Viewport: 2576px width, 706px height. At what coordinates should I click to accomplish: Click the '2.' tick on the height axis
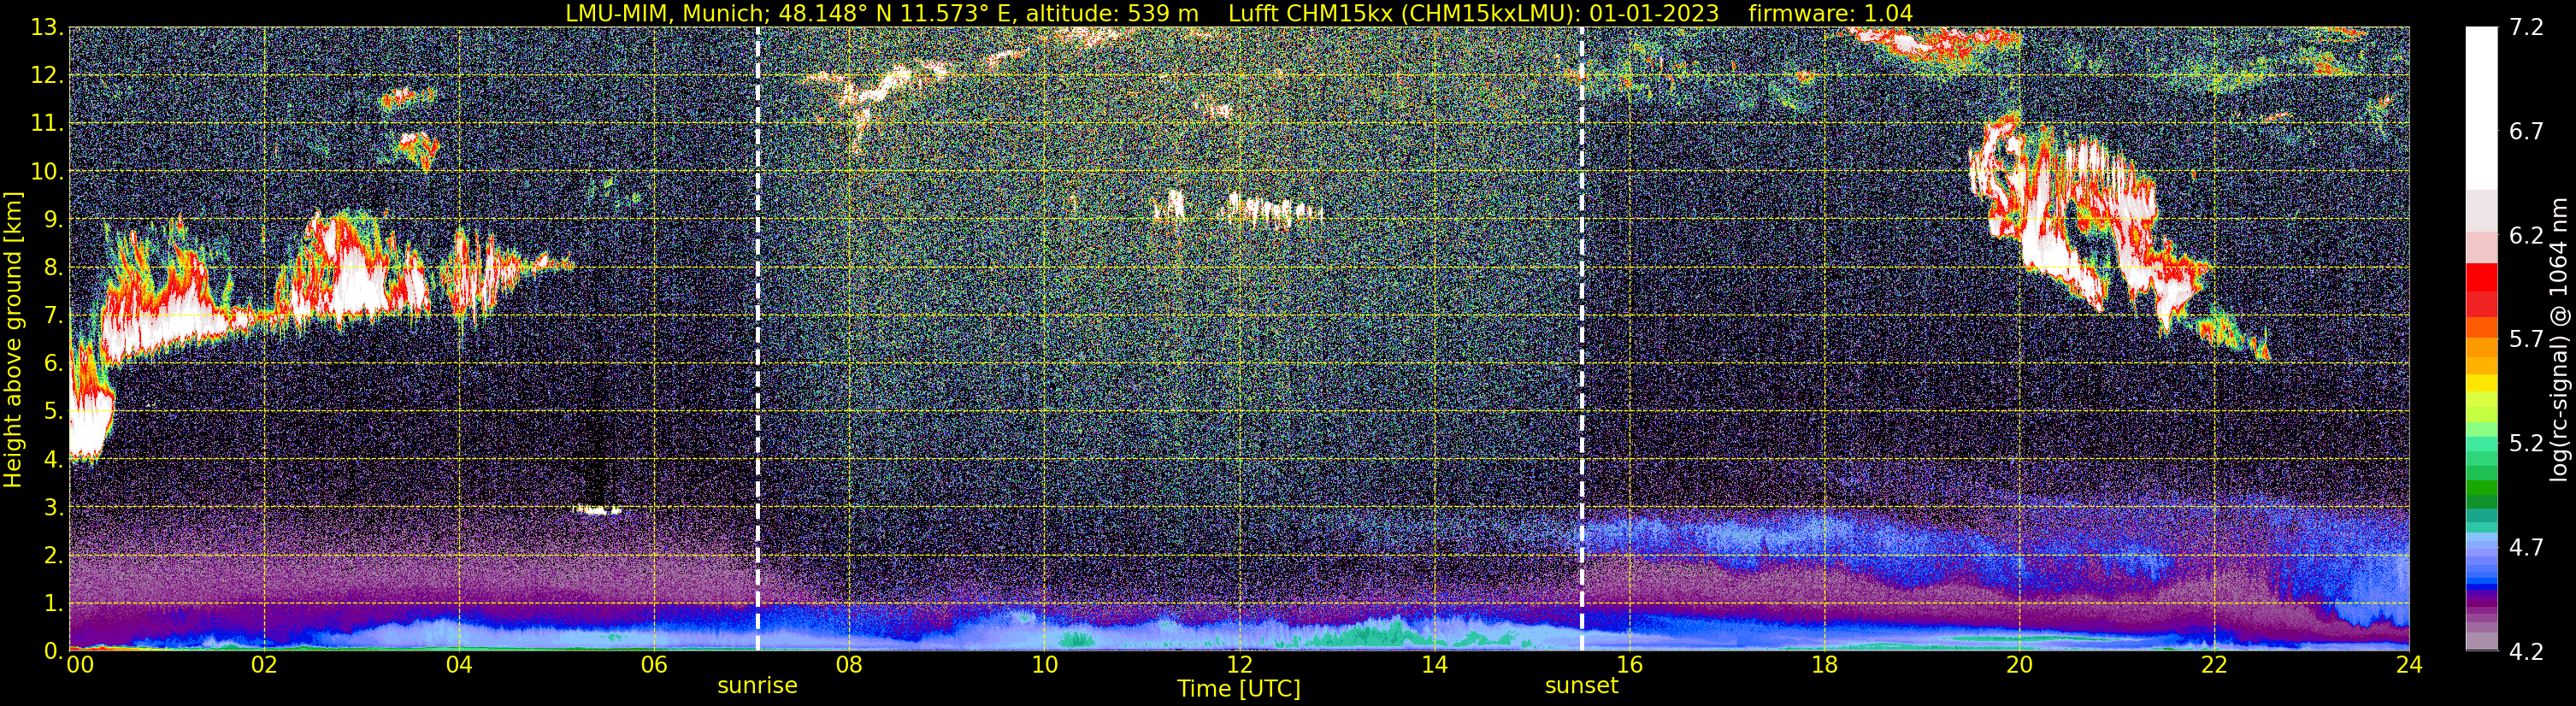(53, 556)
